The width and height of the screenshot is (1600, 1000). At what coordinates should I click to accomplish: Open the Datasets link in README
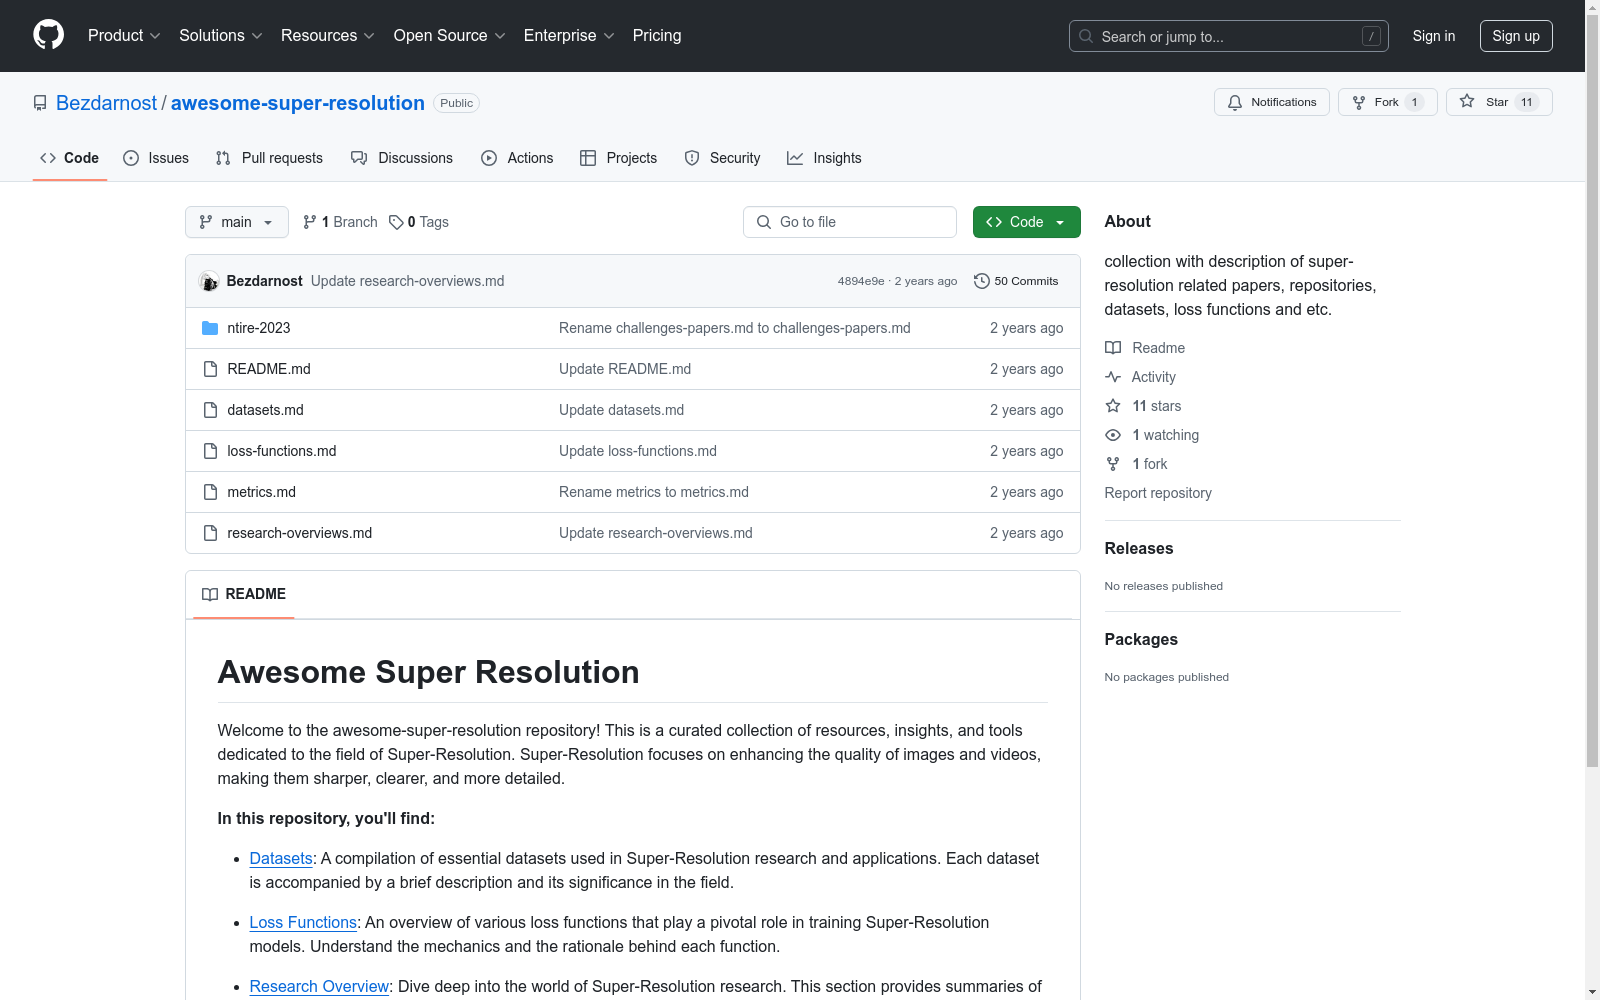[281, 858]
